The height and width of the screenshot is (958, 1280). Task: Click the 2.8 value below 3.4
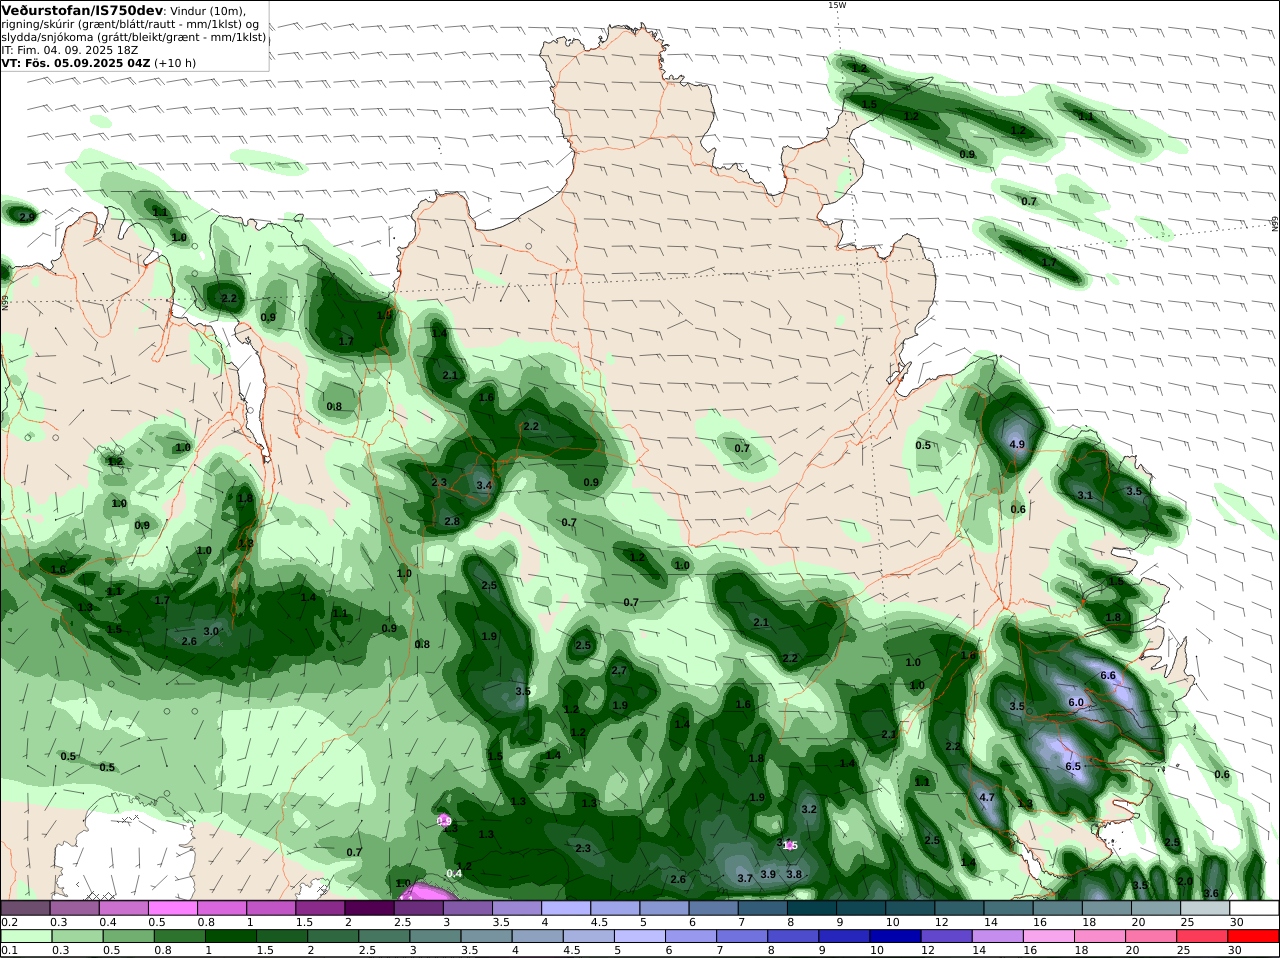point(452,522)
